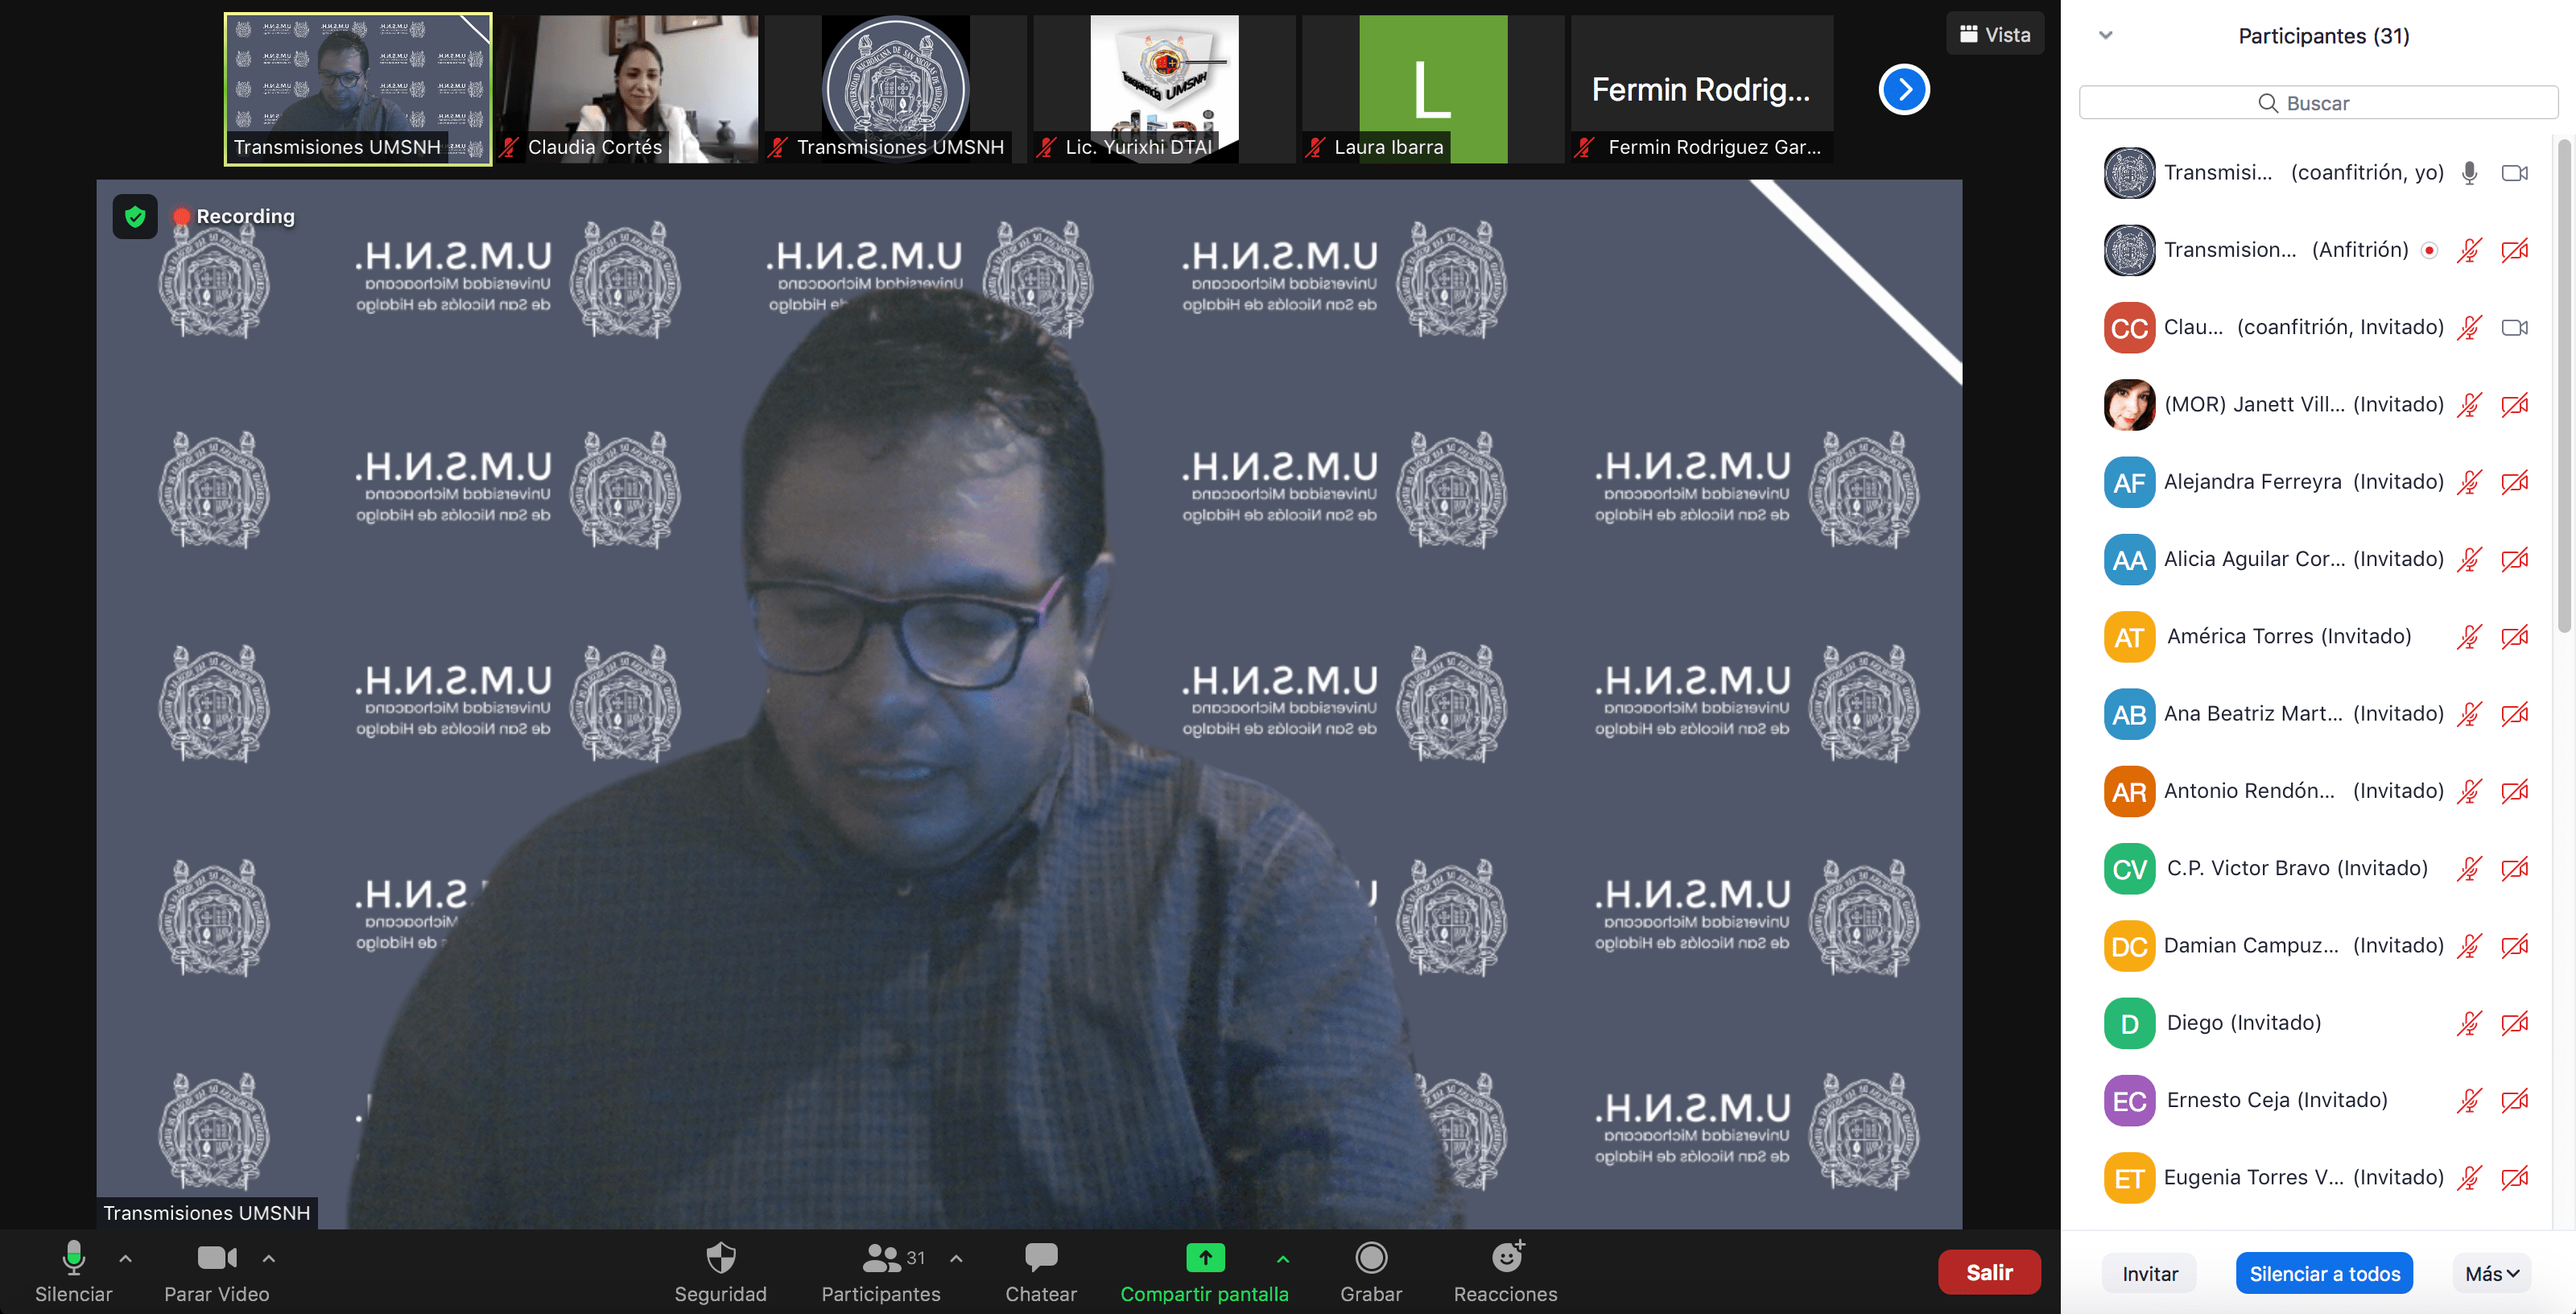Viewport: 2576px width, 1314px height.
Task: Click Silenciar a todos button
Action: click(2324, 1274)
